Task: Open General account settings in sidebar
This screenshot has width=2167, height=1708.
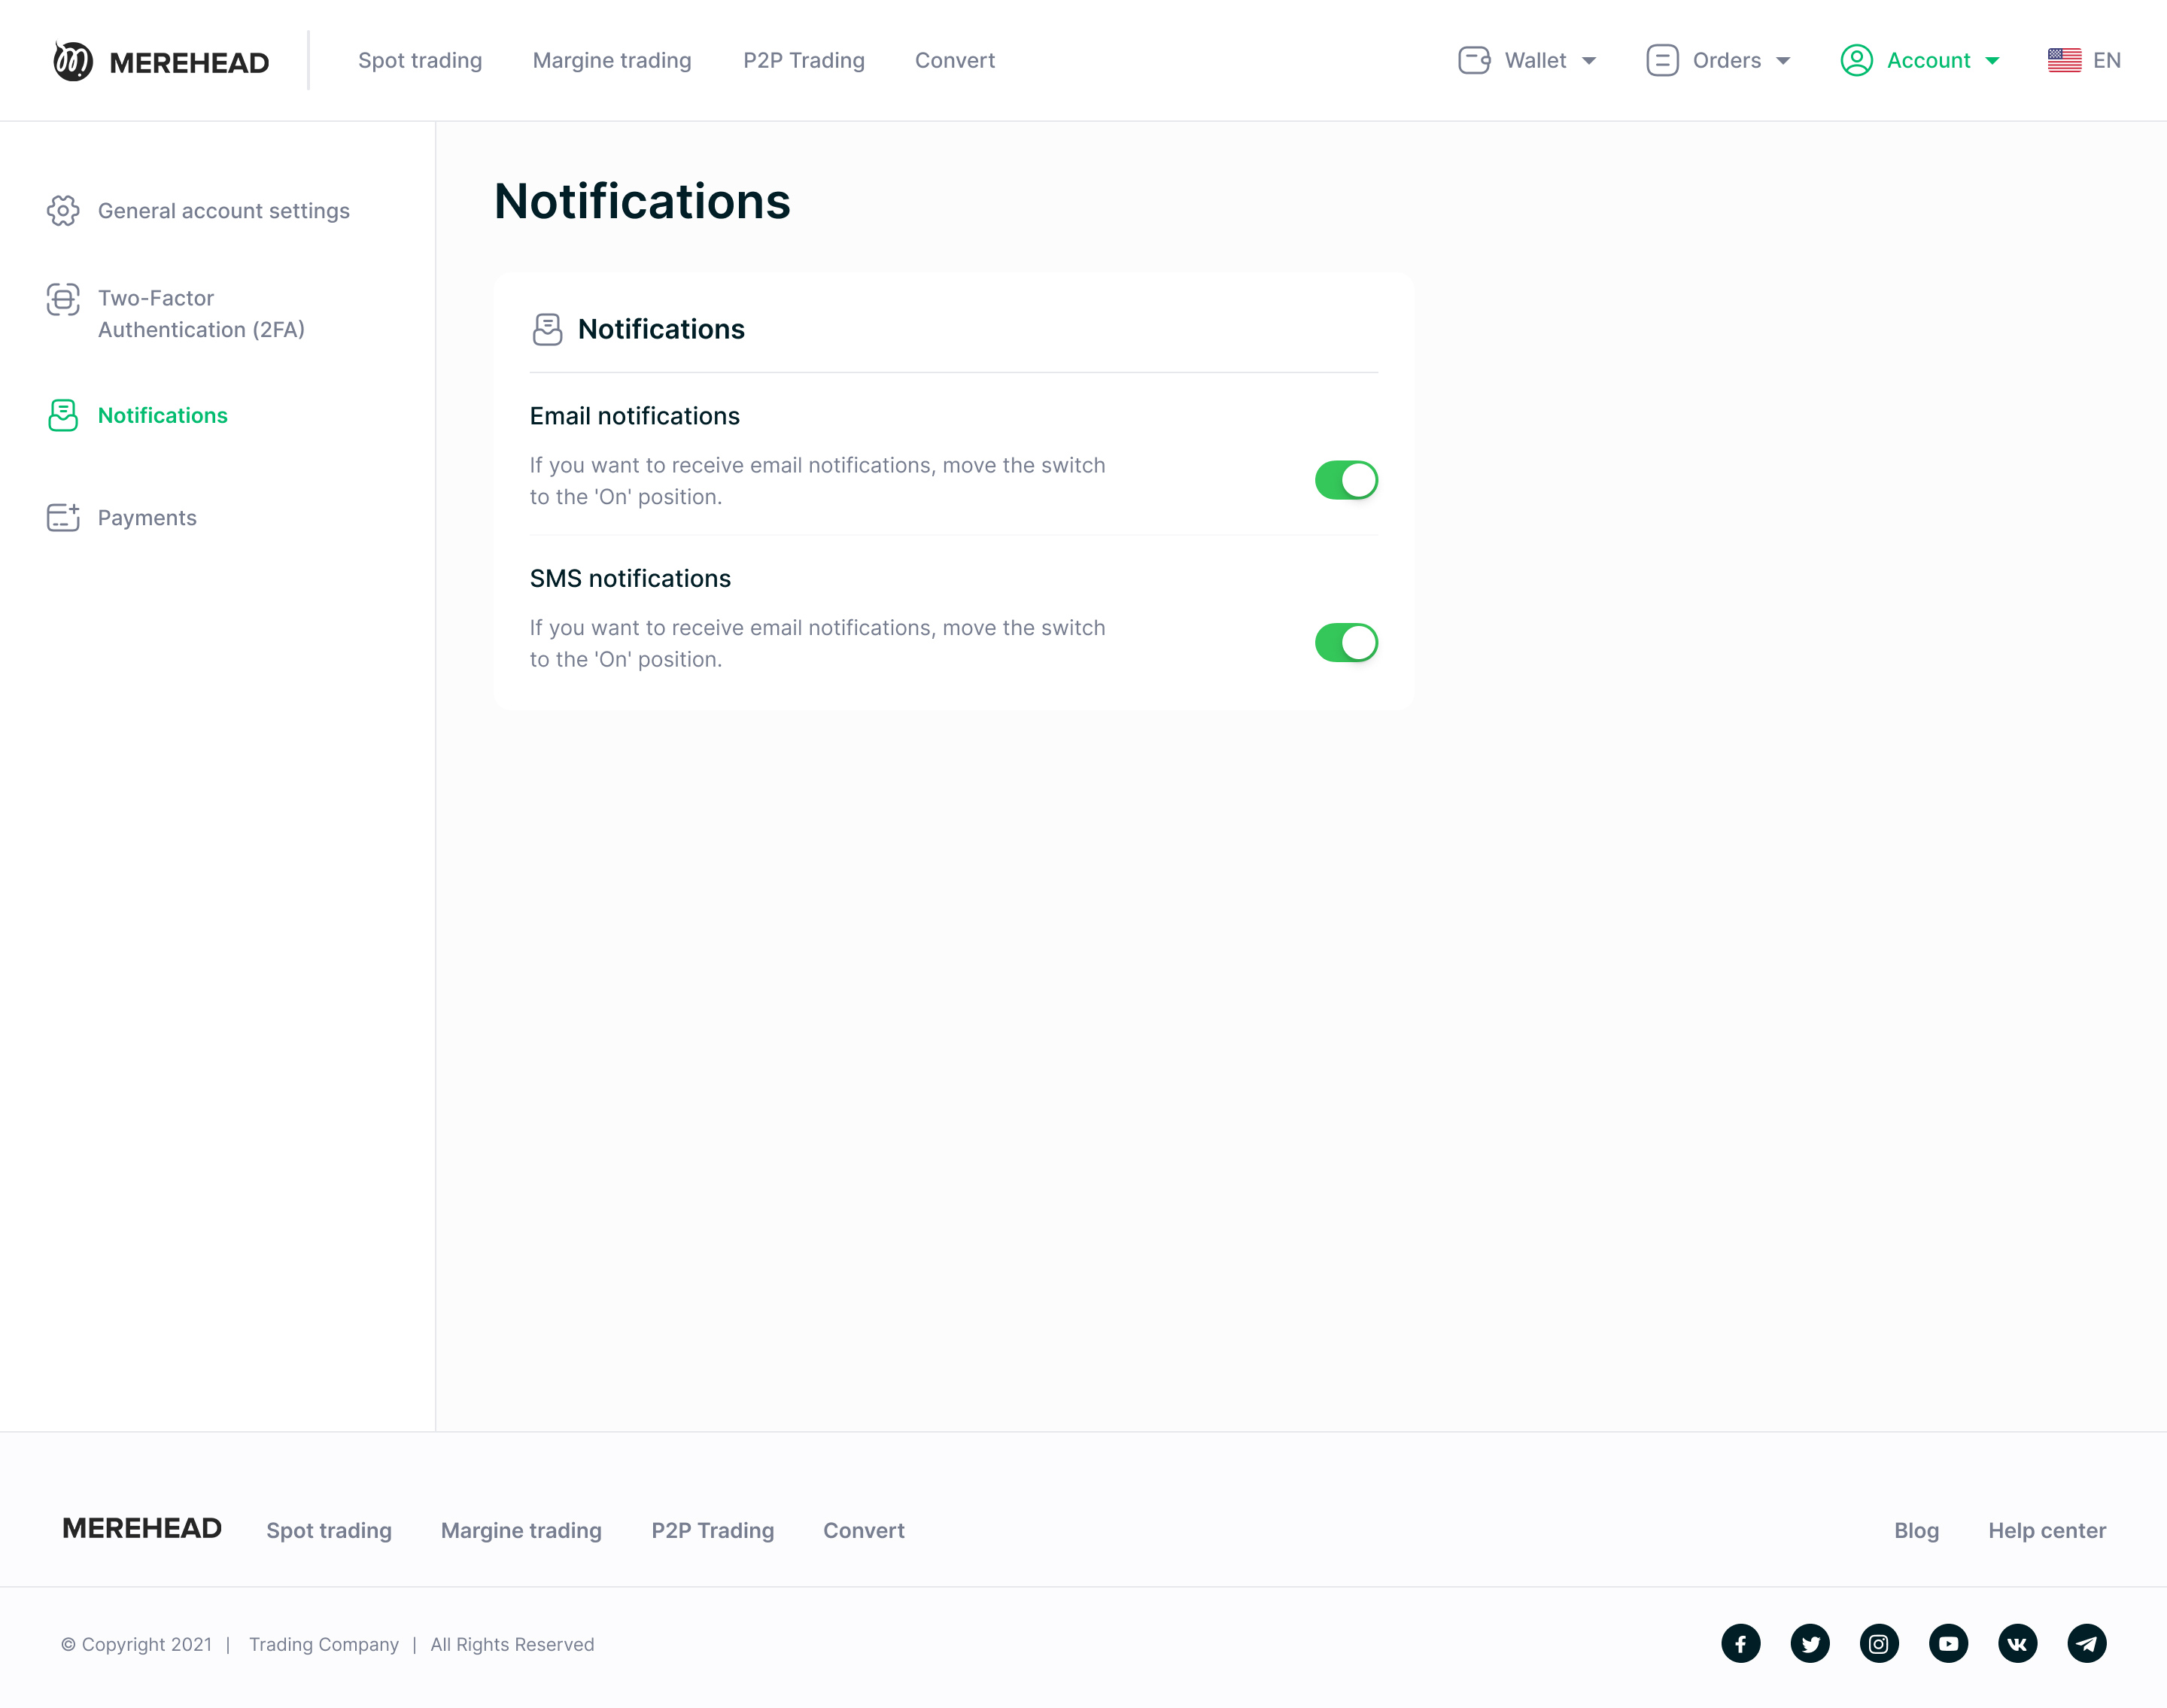Action: point(223,211)
